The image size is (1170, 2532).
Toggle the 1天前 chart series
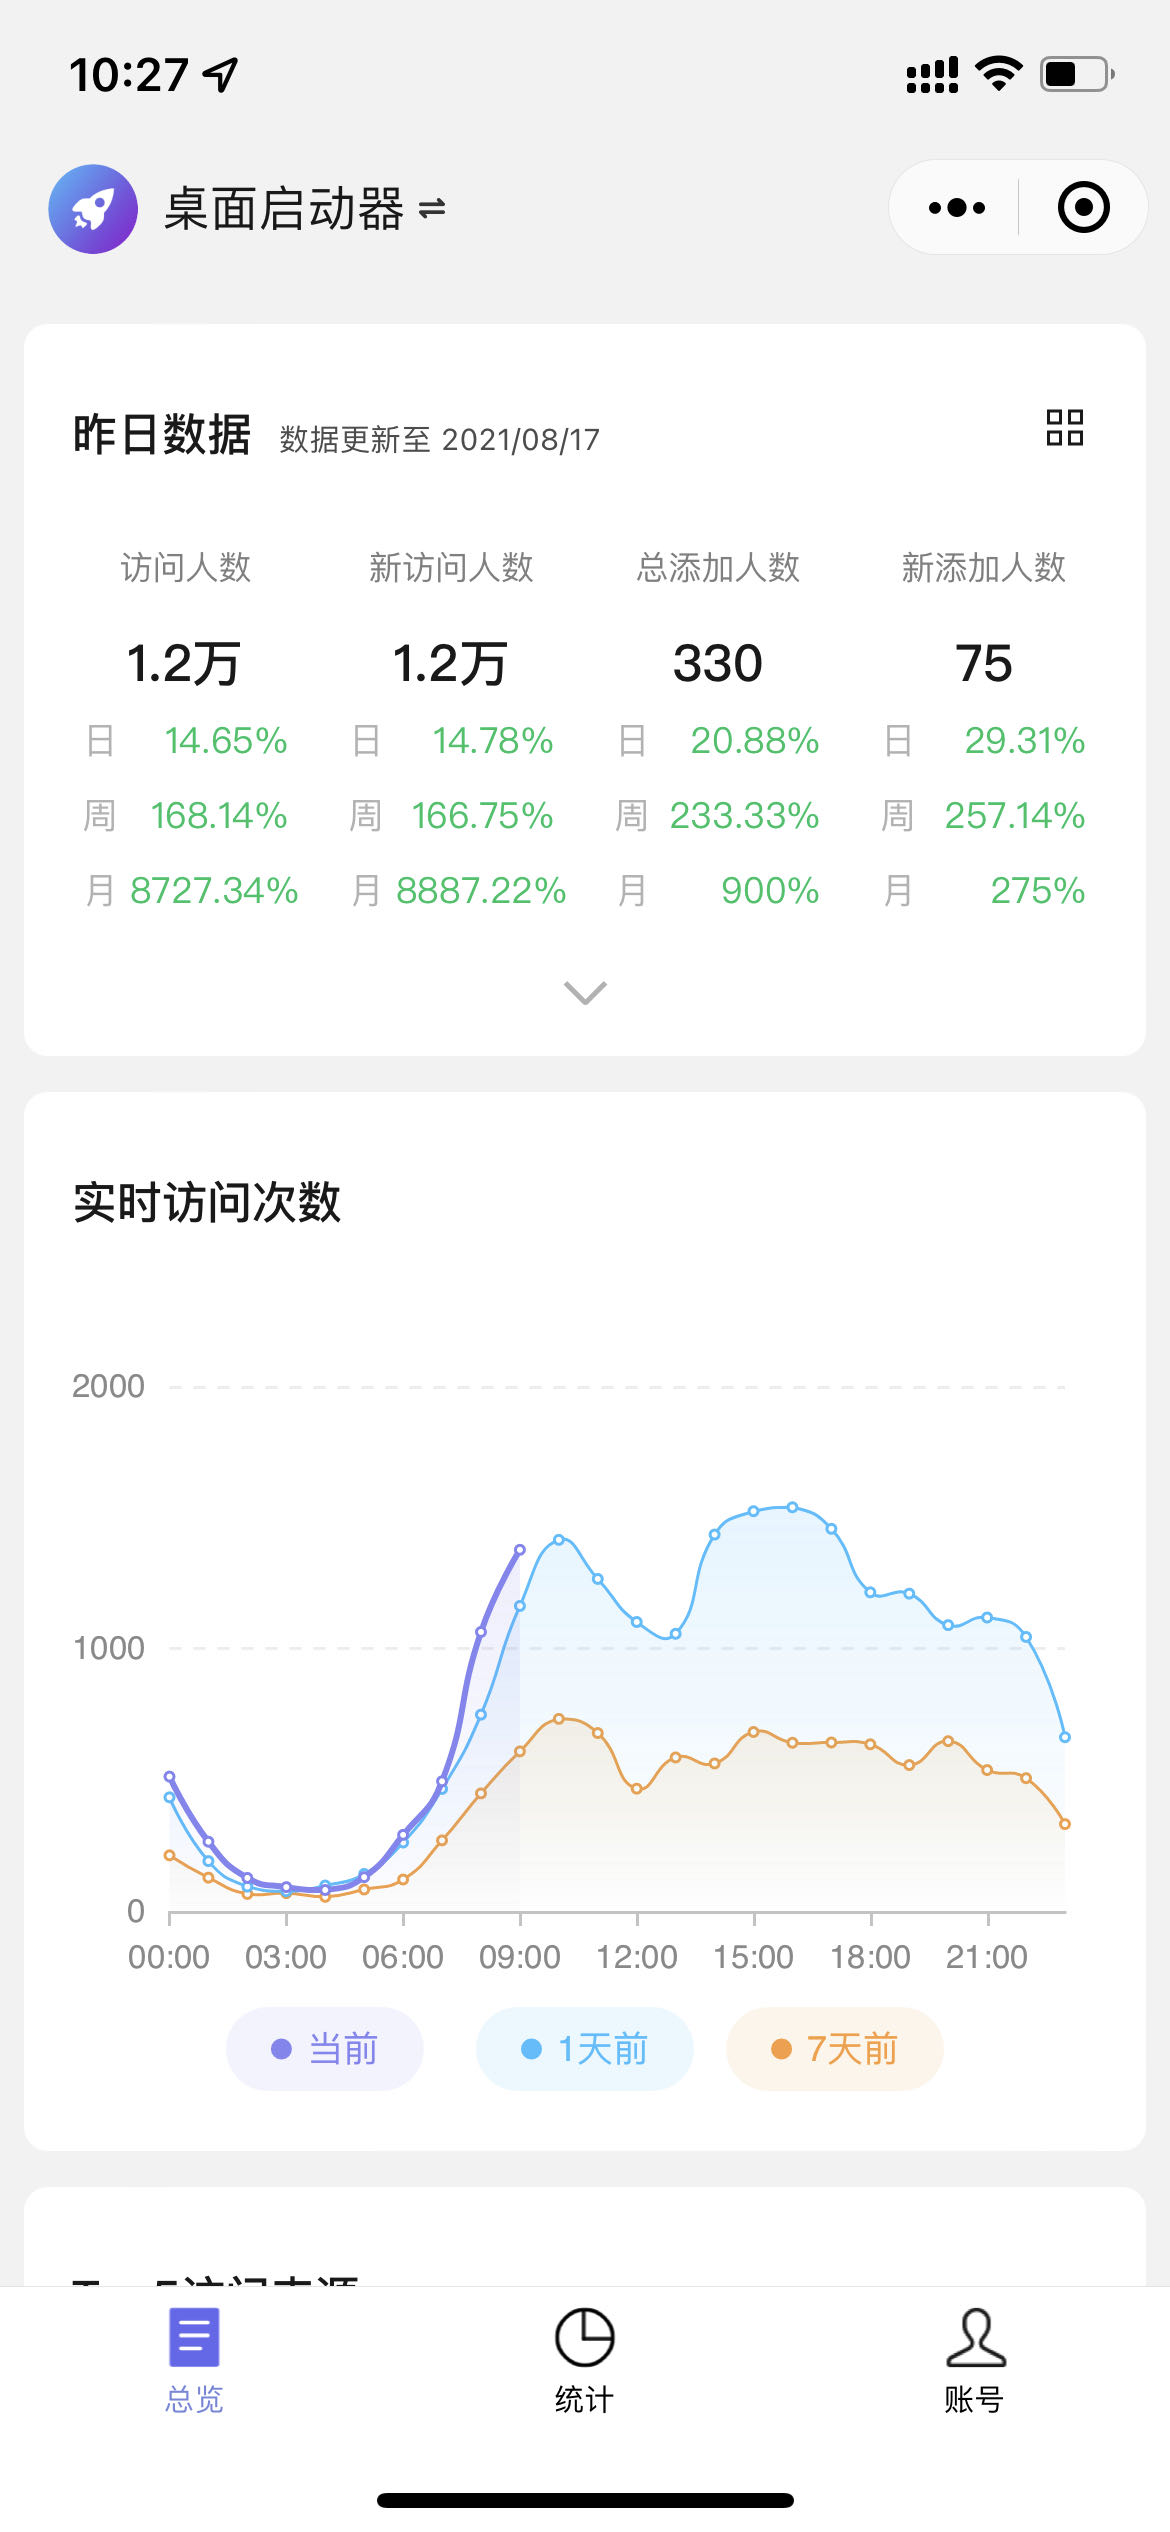point(585,2049)
